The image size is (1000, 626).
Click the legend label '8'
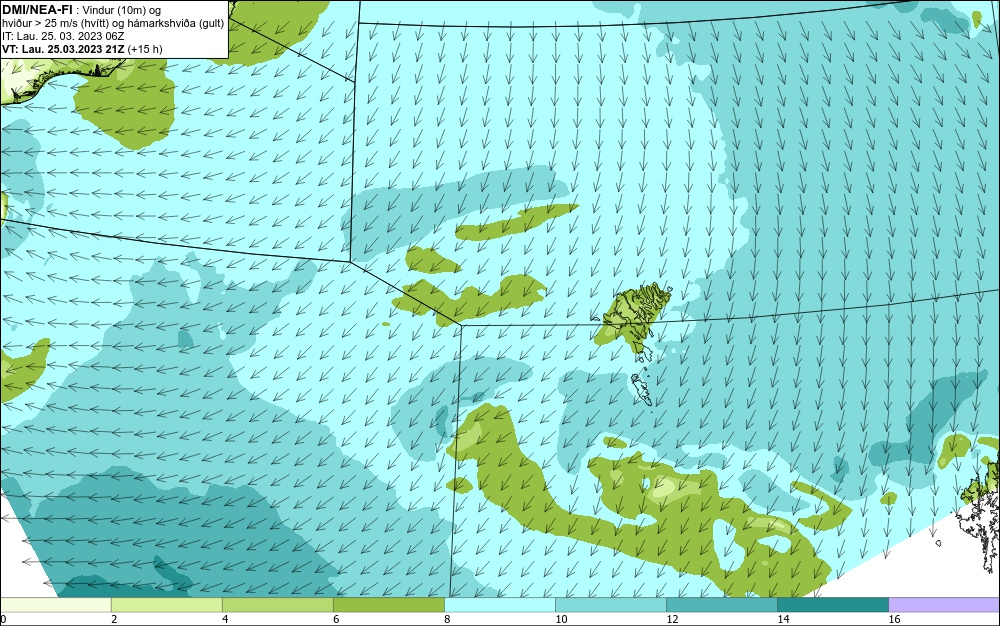pos(447,619)
